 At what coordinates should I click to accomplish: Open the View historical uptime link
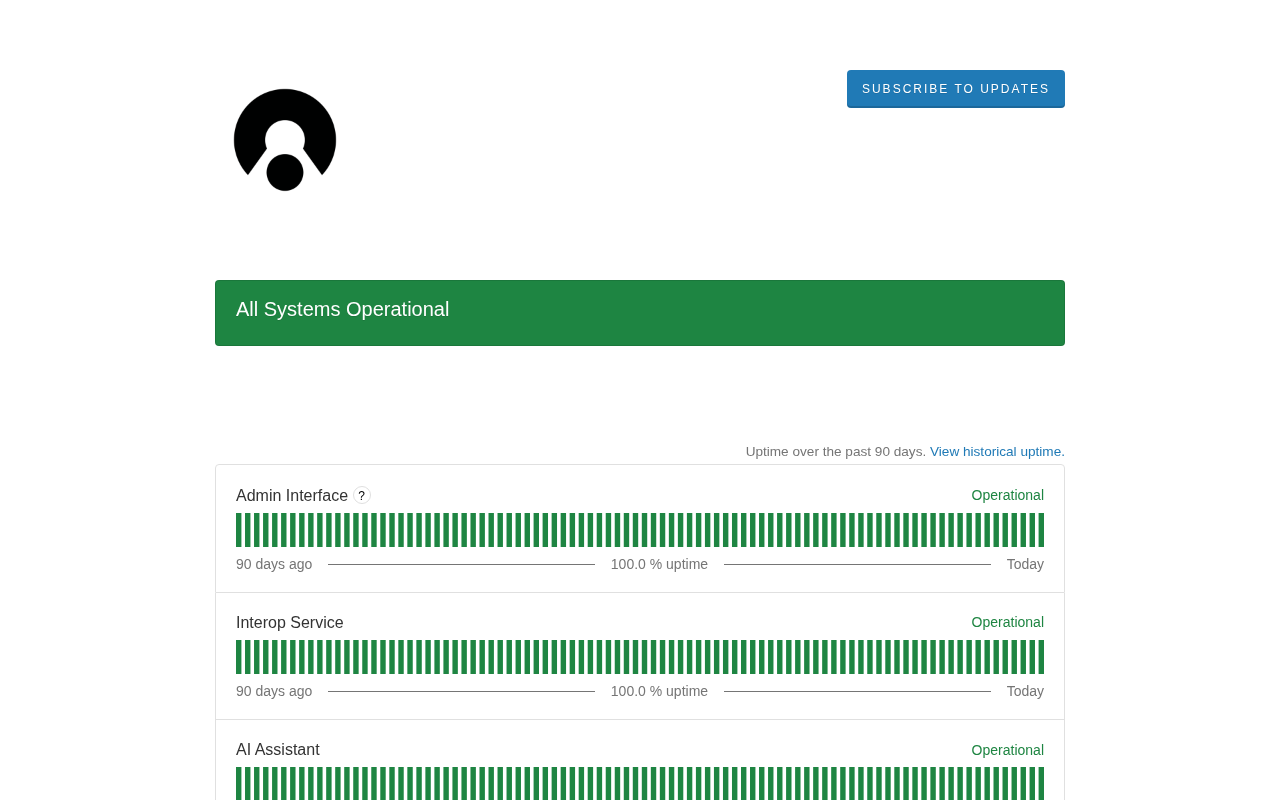click(996, 451)
